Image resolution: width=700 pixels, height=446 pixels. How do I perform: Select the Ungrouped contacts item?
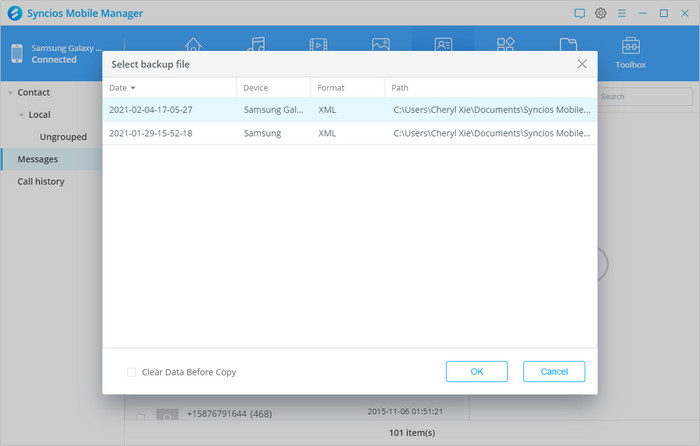click(63, 137)
